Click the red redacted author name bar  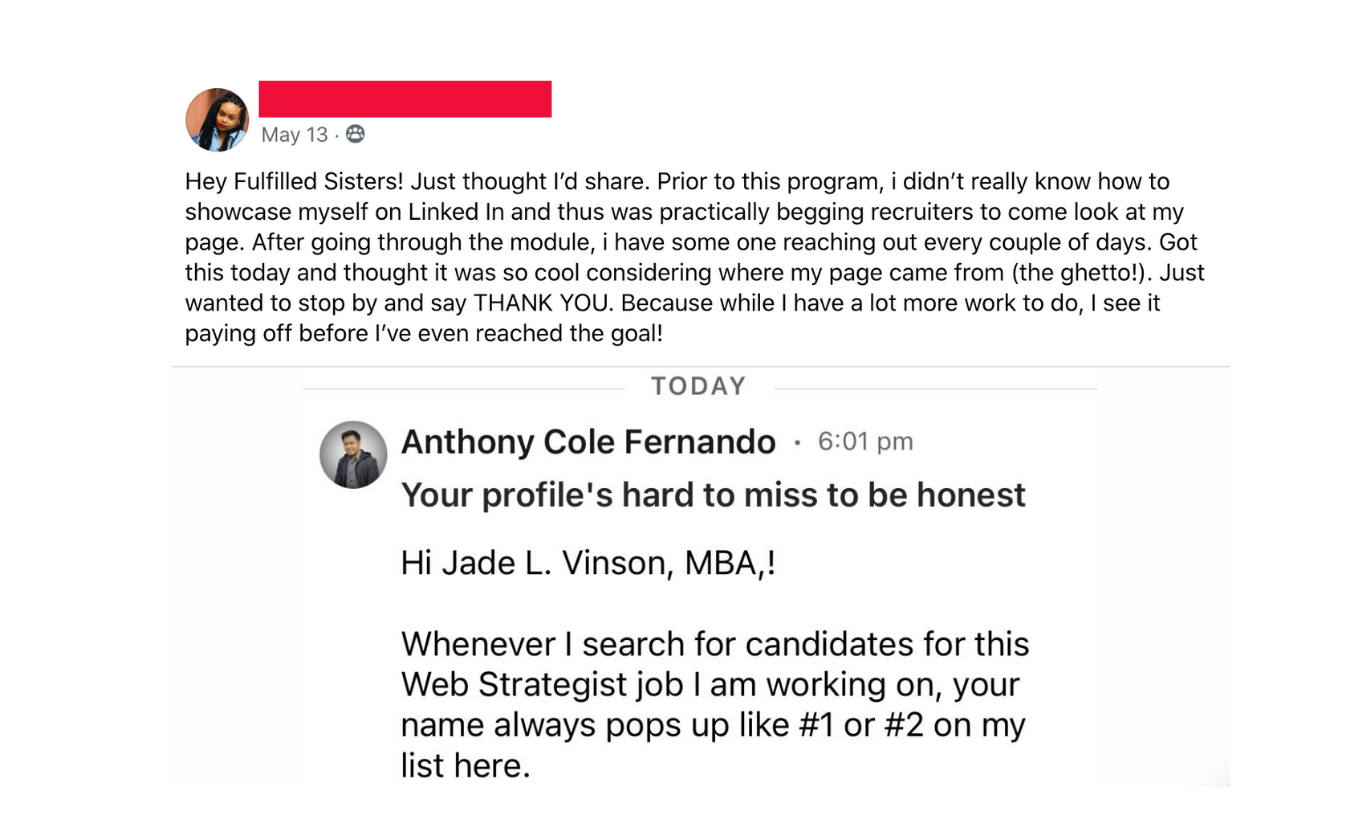pos(405,99)
